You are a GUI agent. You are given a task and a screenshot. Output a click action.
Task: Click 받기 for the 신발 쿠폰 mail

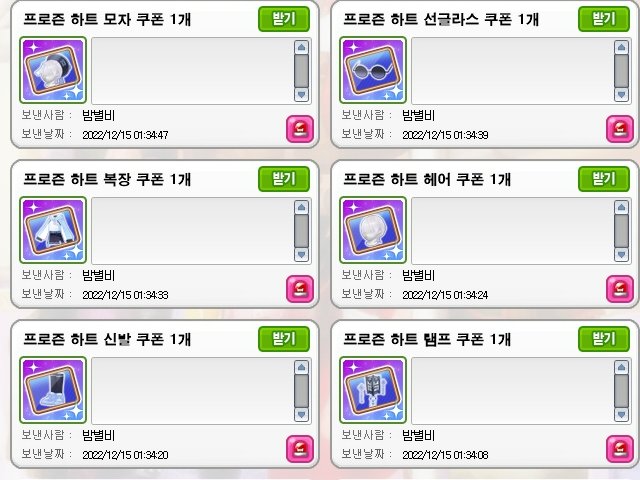[x=284, y=339]
